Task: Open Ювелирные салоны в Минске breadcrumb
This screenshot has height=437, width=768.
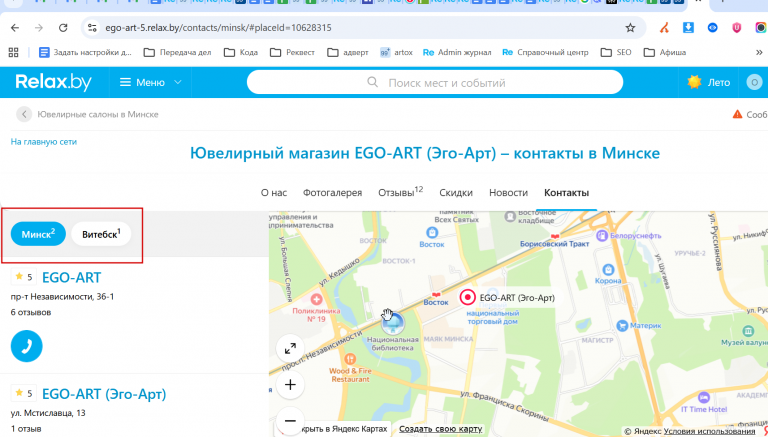Action: click(98, 114)
